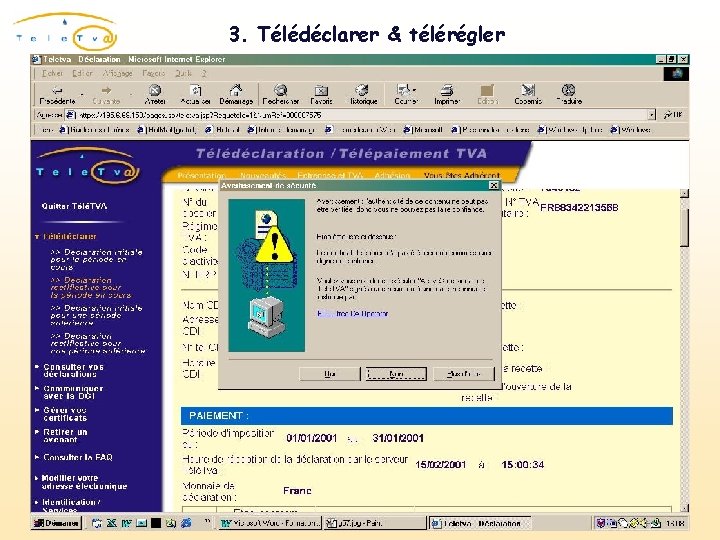The width and height of the screenshot is (720, 540).
Task: Open Communiquer avec la DGI
Action: coord(73,392)
